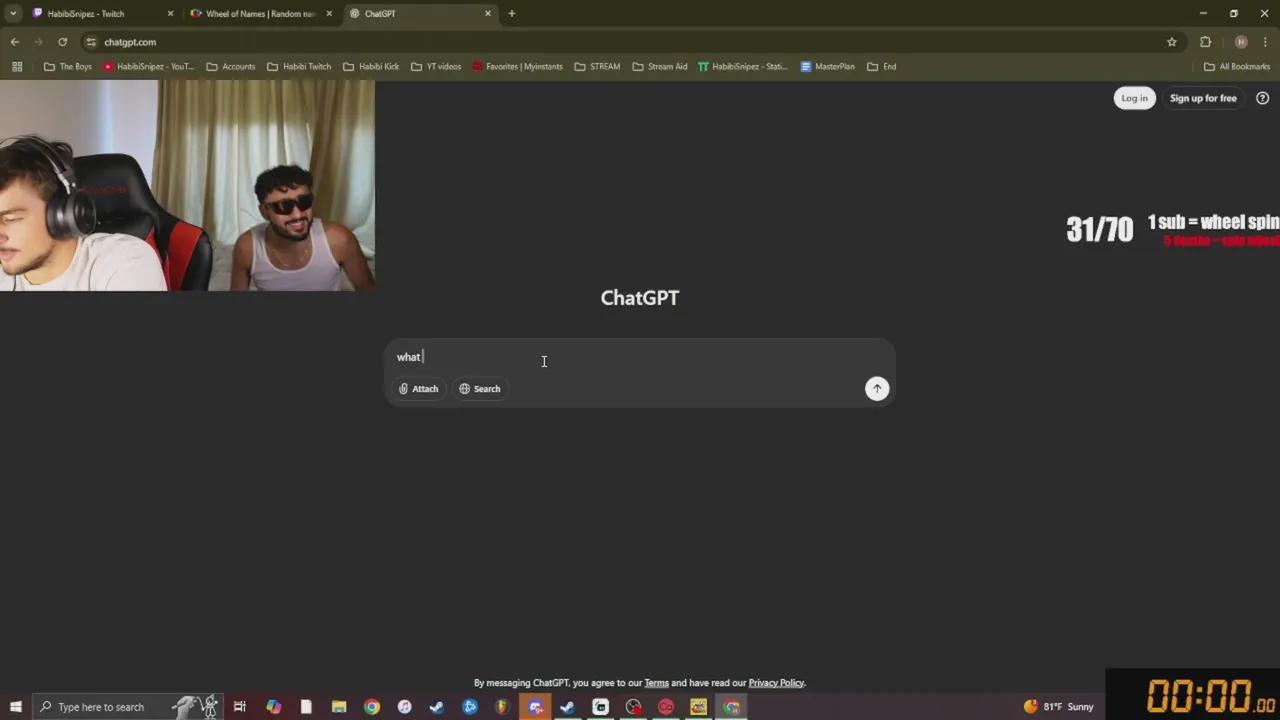Click the Log in button
Viewport: 1280px width, 720px height.
[x=1134, y=98]
